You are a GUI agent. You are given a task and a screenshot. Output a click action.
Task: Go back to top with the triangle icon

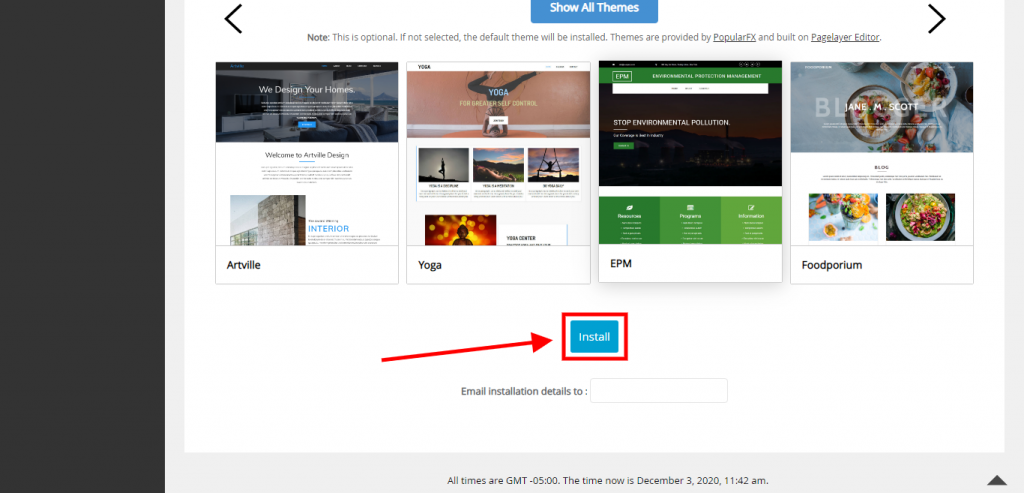pos(997,480)
